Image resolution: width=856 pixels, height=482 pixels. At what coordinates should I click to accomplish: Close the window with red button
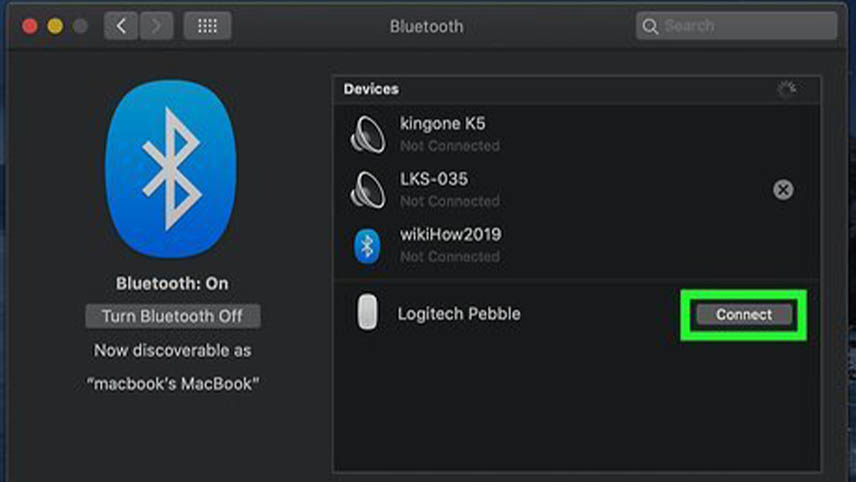click(x=29, y=26)
